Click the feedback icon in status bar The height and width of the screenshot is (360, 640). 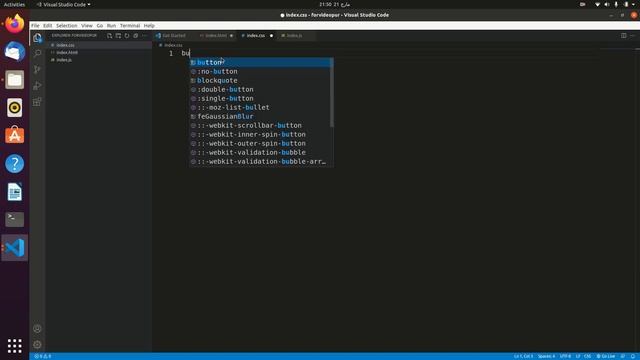[x=623, y=356]
